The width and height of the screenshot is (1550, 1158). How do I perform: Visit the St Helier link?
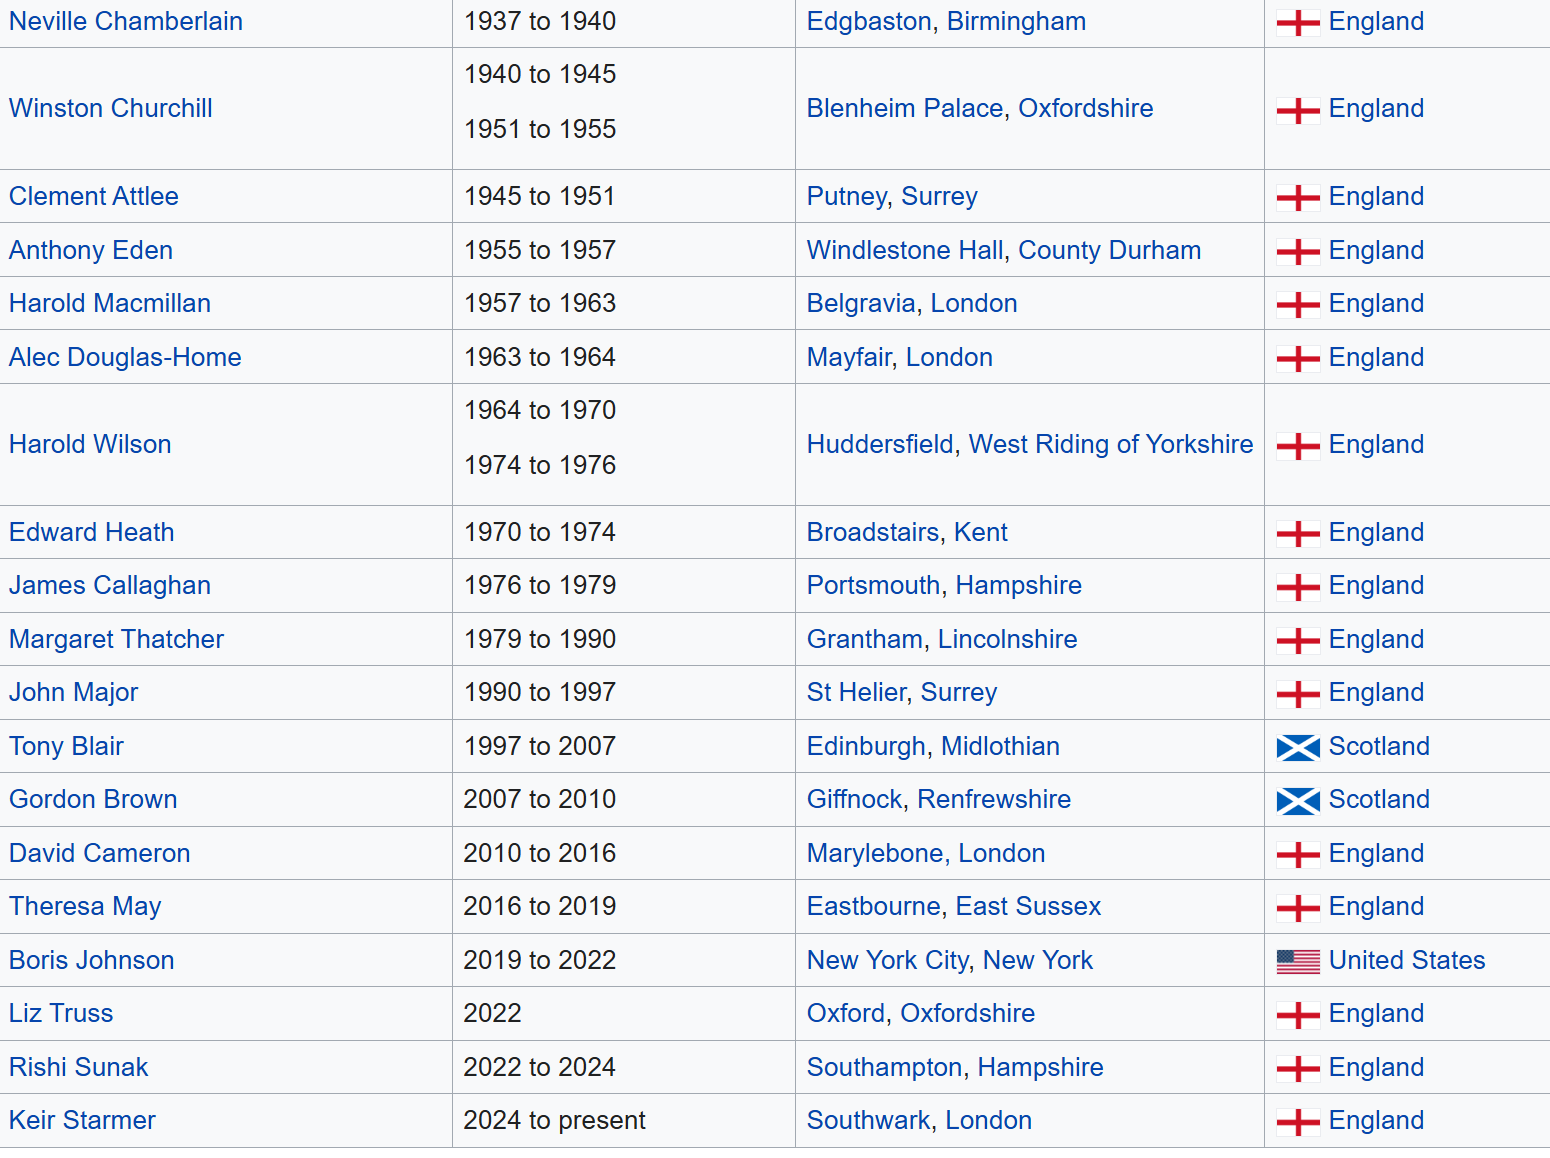pos(856,693)
